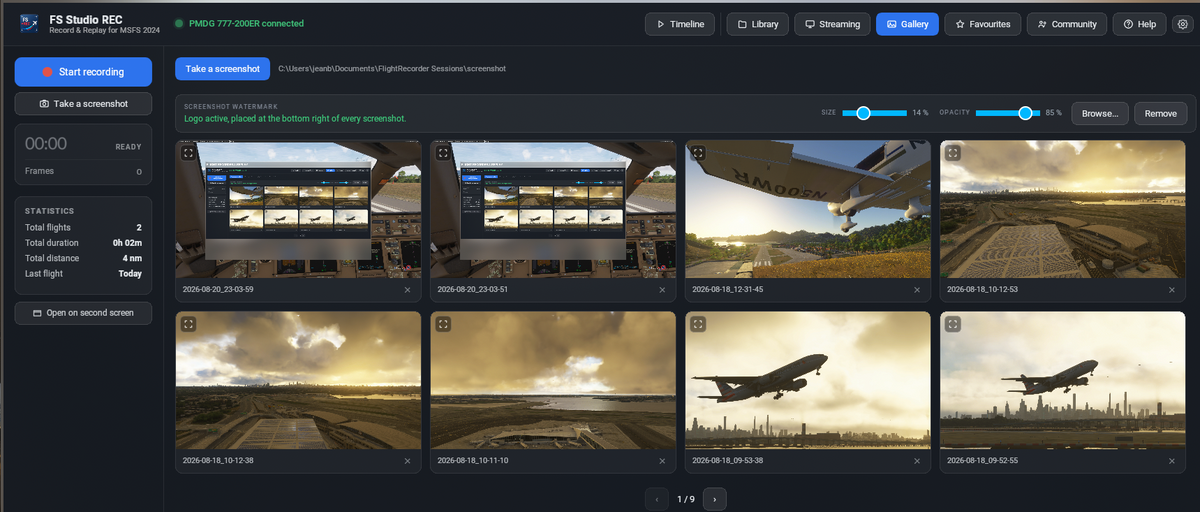The image size is (1200, 512).
Task: Open the Library tab
Action: pos(758,24)
